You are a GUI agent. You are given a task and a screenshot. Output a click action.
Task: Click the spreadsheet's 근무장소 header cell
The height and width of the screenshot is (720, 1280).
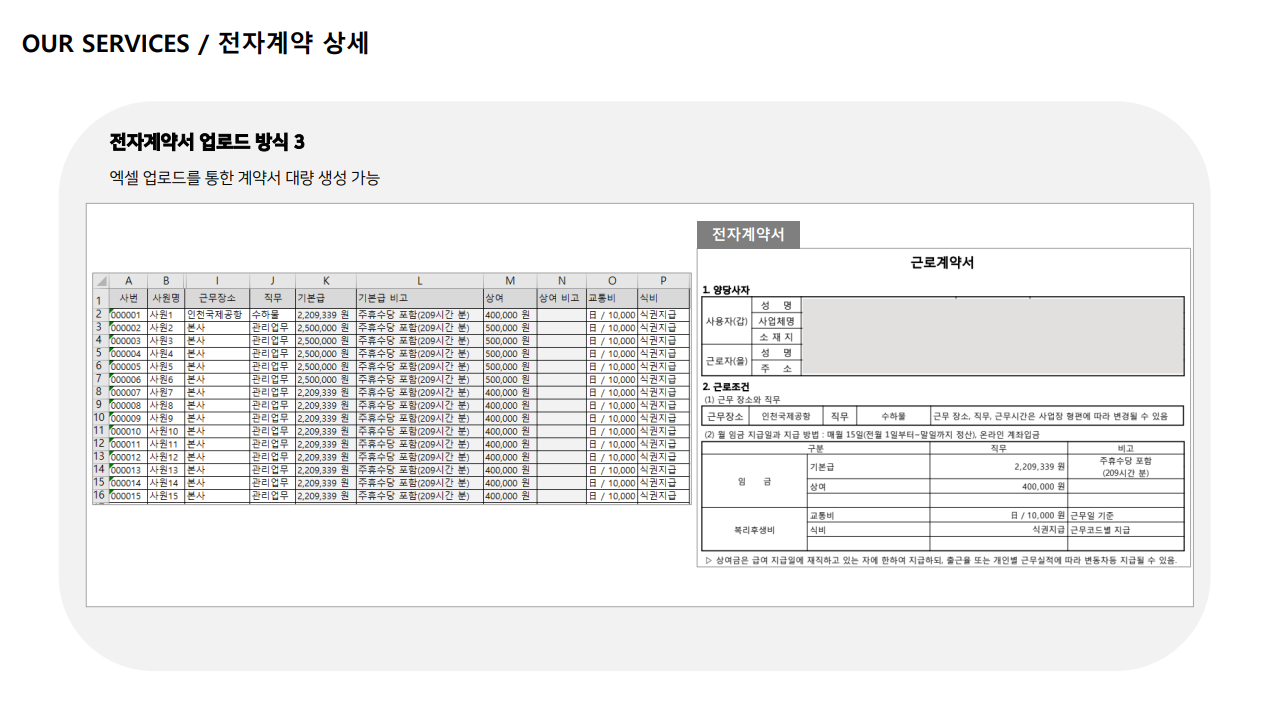(217, 298)
